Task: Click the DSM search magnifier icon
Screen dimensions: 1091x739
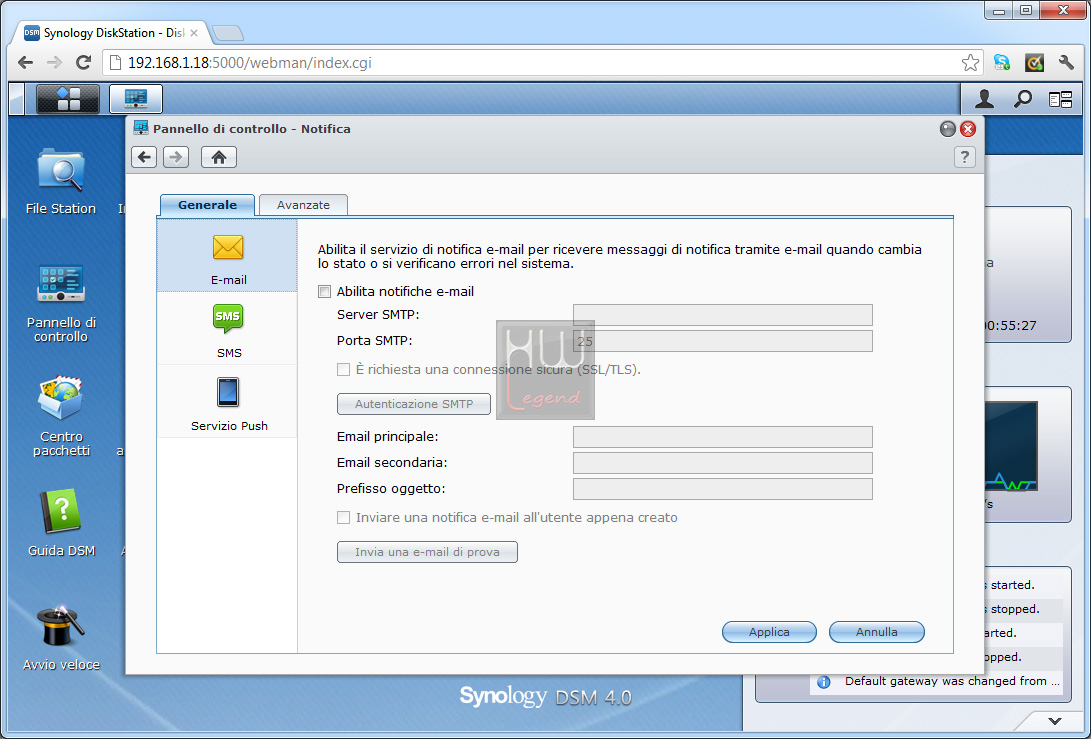Action: point(1022,99)
